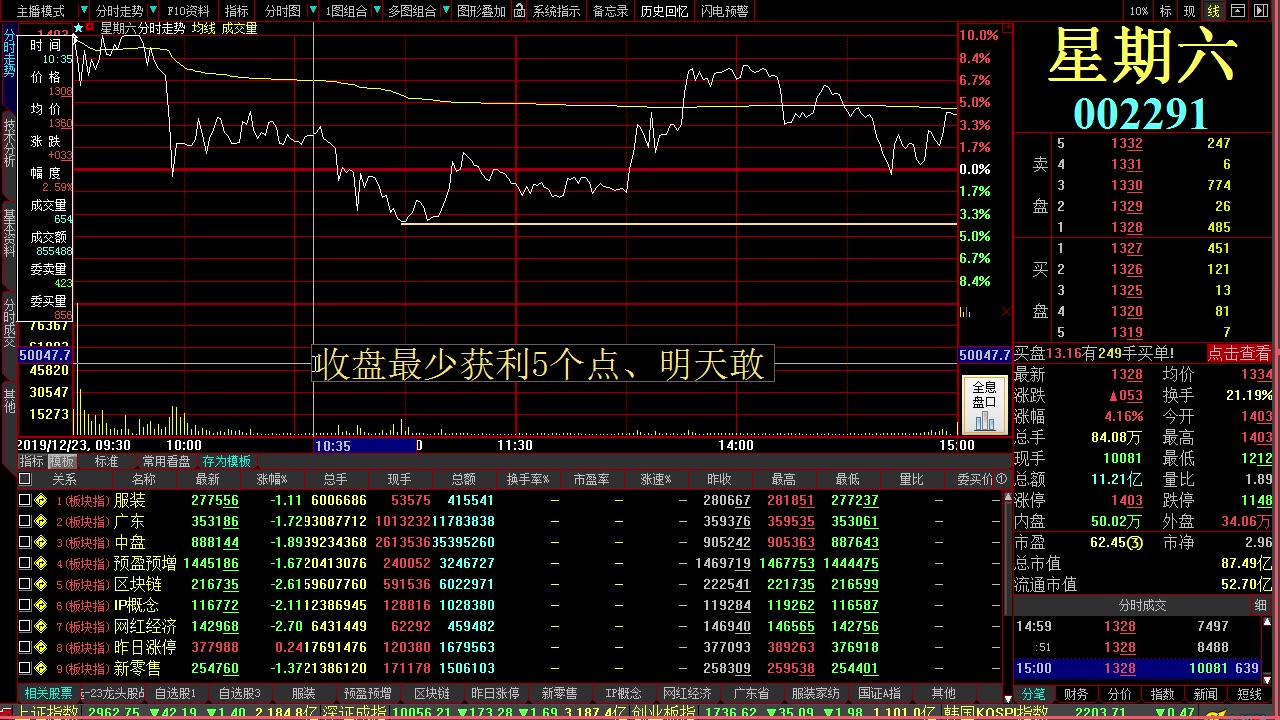Open the 图形叠加 toolbar item
Viewport: 1280px width, 720px height.
click(x=481, y=11)
